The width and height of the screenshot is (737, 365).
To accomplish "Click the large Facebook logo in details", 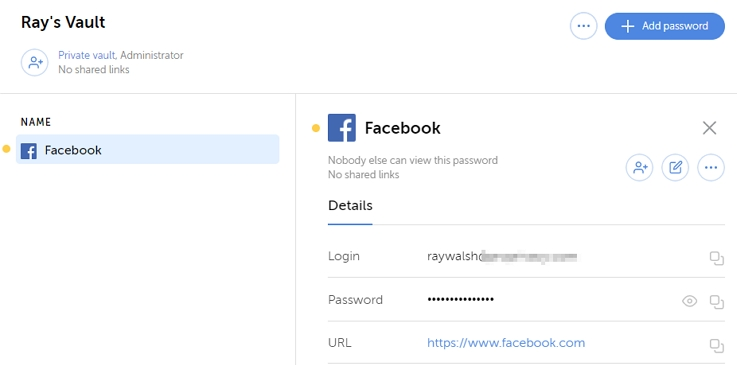I will (342, 128).
